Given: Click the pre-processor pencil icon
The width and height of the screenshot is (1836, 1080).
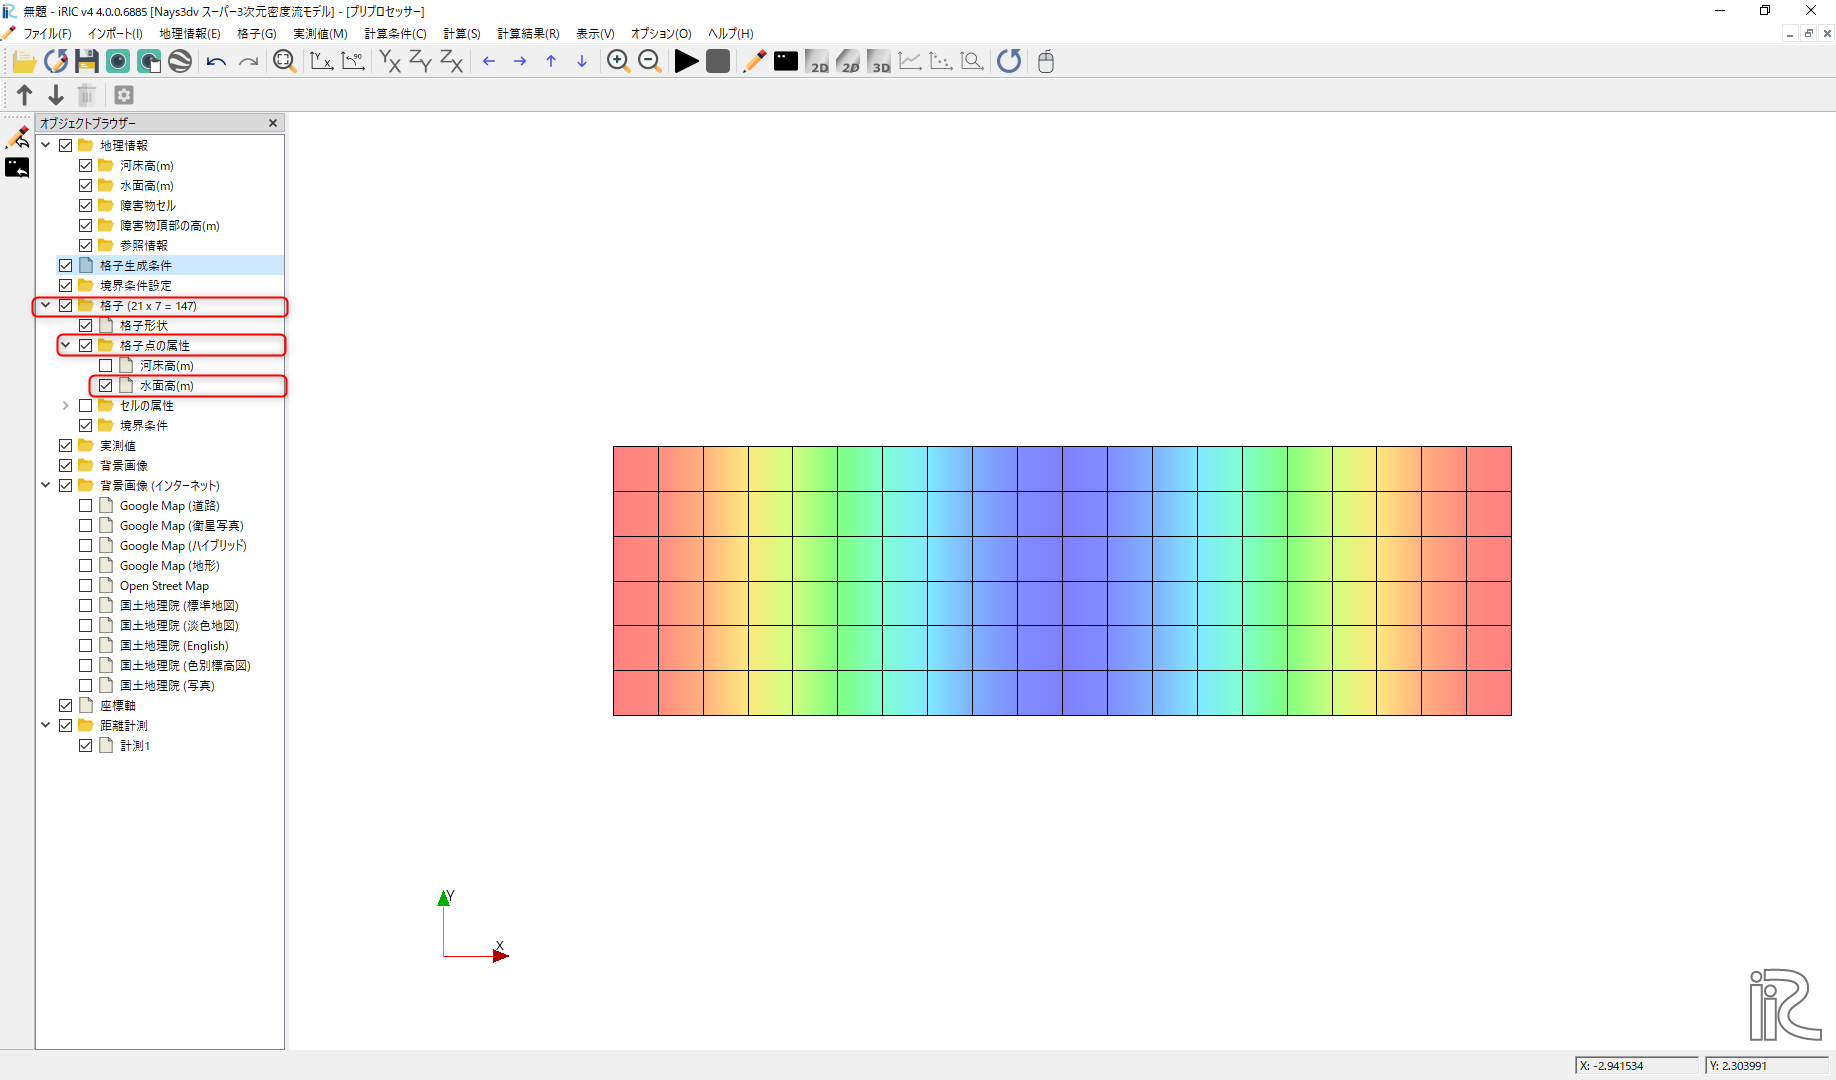Looking at the screenshot, I should click(754, 62).
